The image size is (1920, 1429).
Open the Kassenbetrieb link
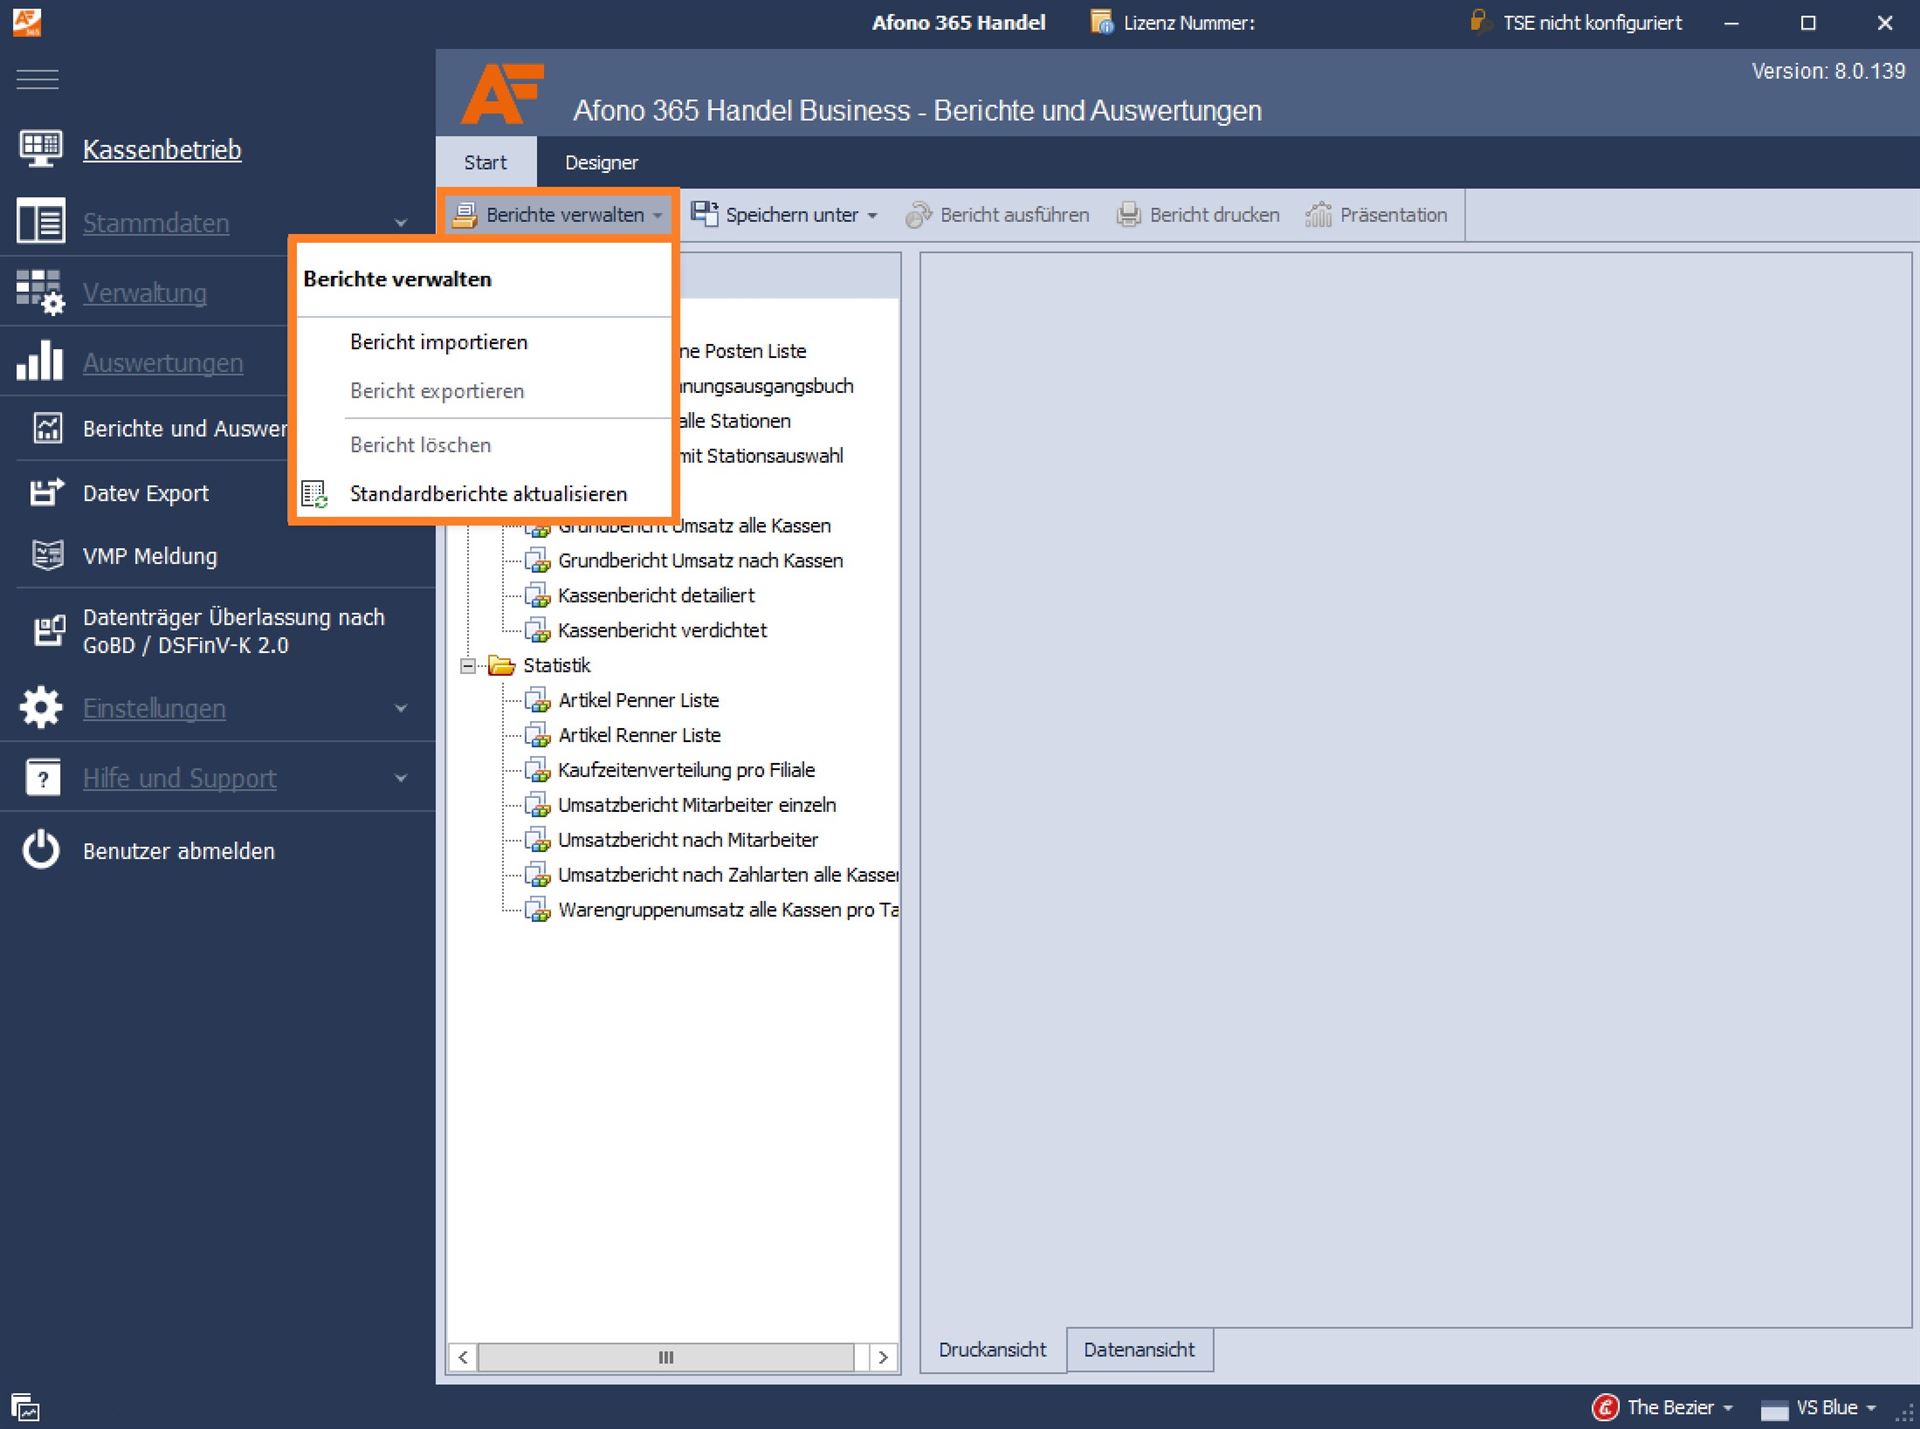click(x=162, y=150)
